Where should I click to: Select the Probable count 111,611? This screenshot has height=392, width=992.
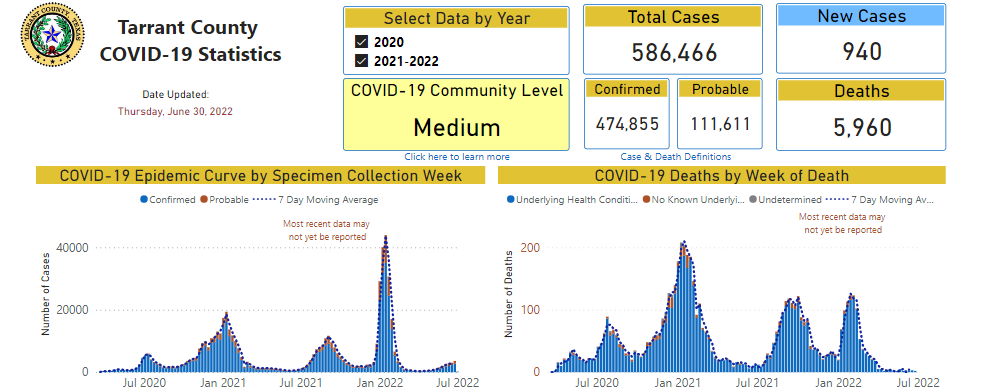click(x=720, y=123)
